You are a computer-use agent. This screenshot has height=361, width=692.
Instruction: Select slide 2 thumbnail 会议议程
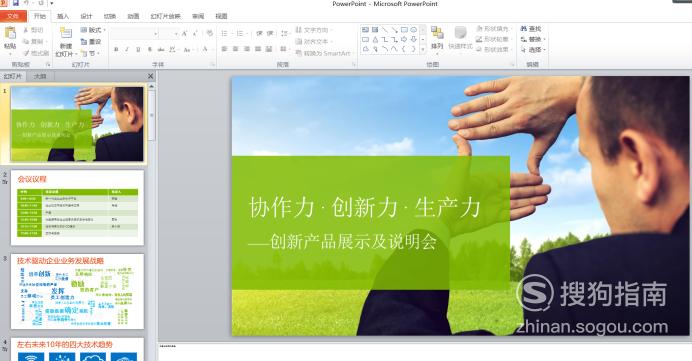77,207
